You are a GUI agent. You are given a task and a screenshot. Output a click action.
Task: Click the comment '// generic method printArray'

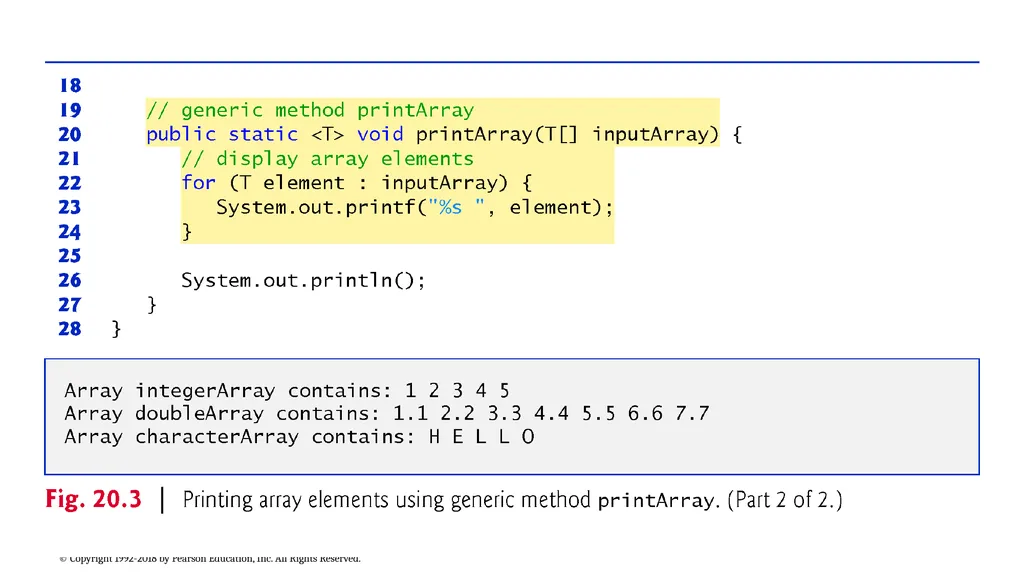[x=310, y=110]
